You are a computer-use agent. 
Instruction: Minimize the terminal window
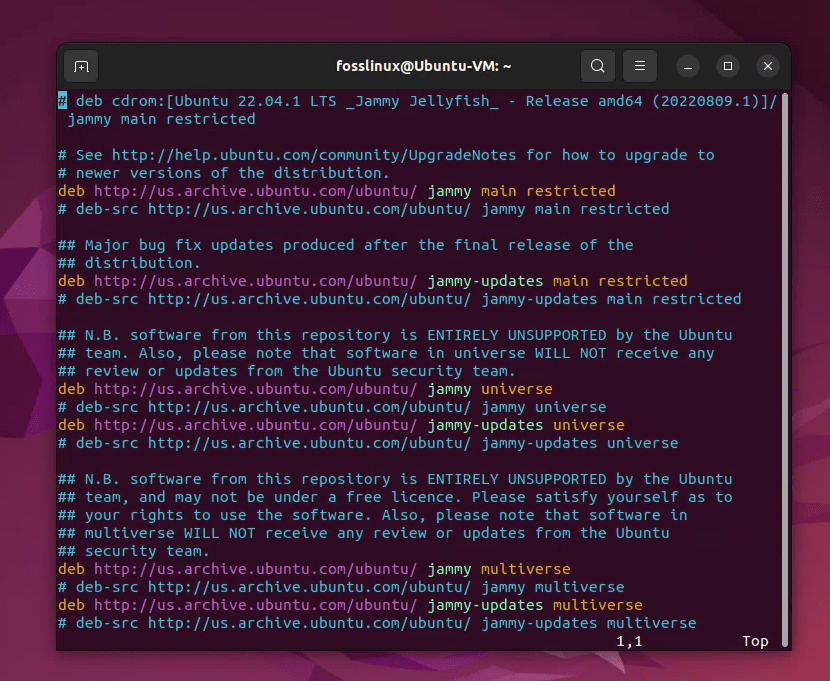click(687, 66)
